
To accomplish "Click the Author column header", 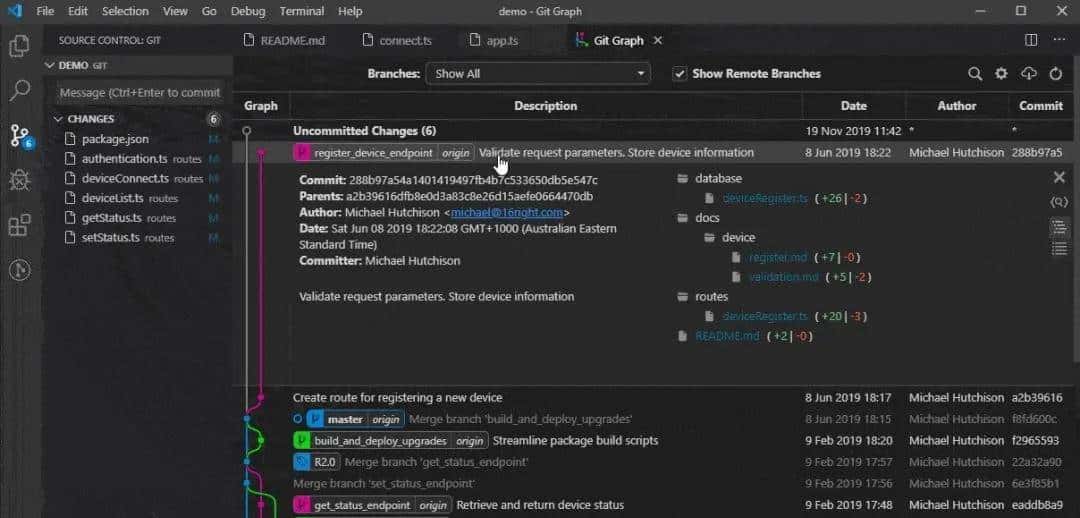I will click(x=957, y=106).
